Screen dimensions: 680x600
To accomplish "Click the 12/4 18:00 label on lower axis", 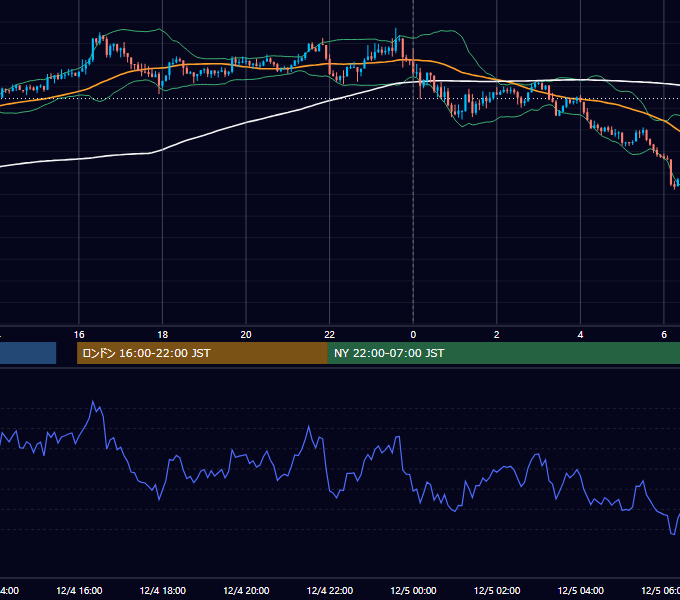I will click(x=163, y=590).
